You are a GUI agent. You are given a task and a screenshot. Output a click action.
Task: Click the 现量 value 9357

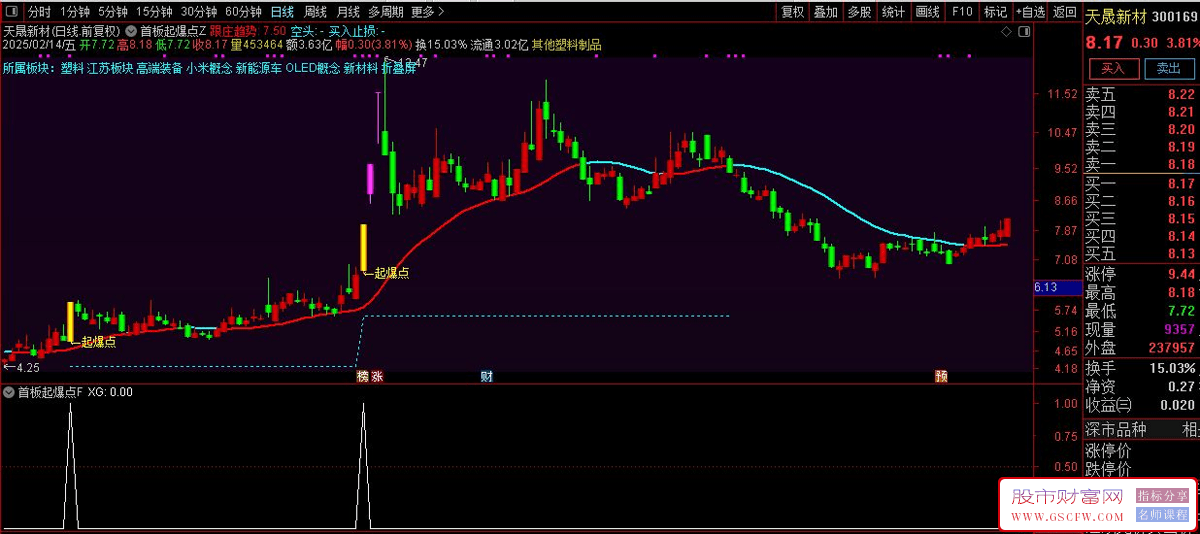point(1180,330)
